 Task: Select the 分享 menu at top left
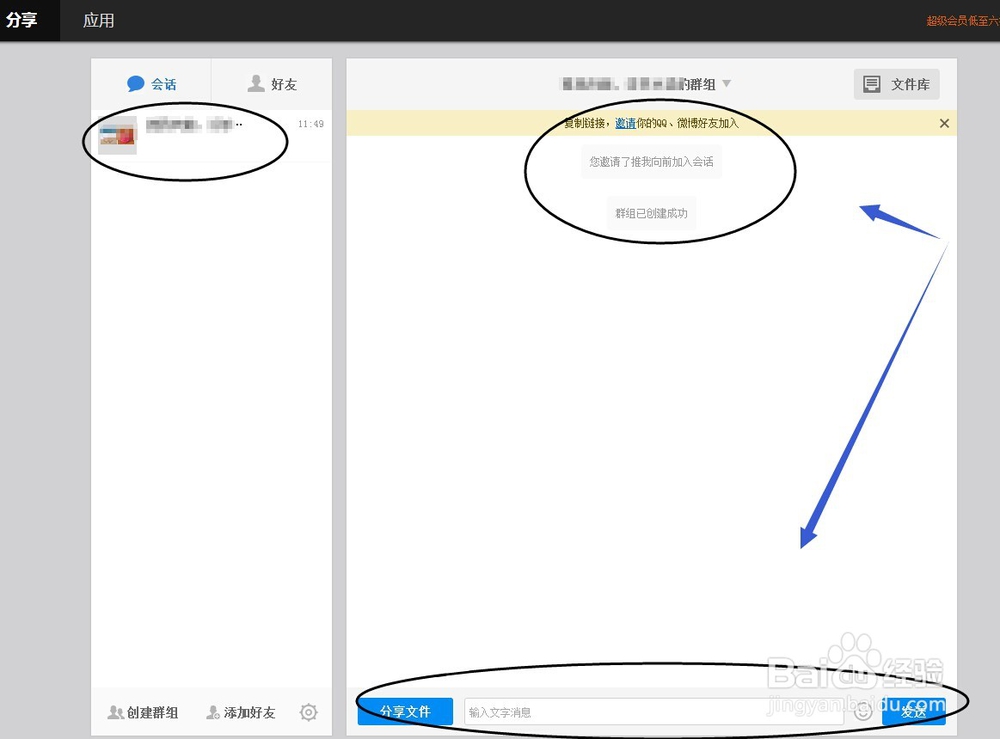(x=22, y=20)
